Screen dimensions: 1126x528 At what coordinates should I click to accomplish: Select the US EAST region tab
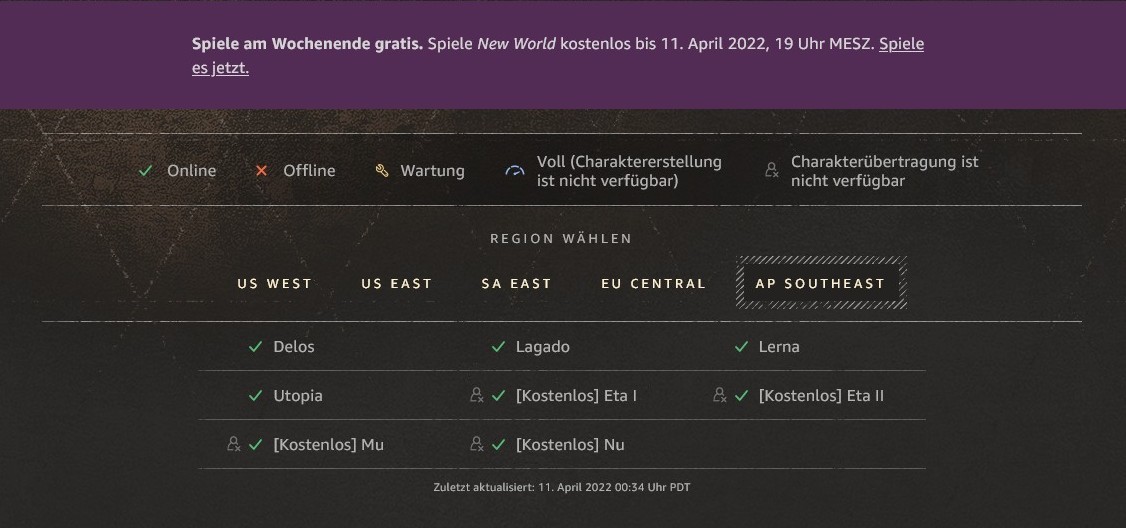397,284
